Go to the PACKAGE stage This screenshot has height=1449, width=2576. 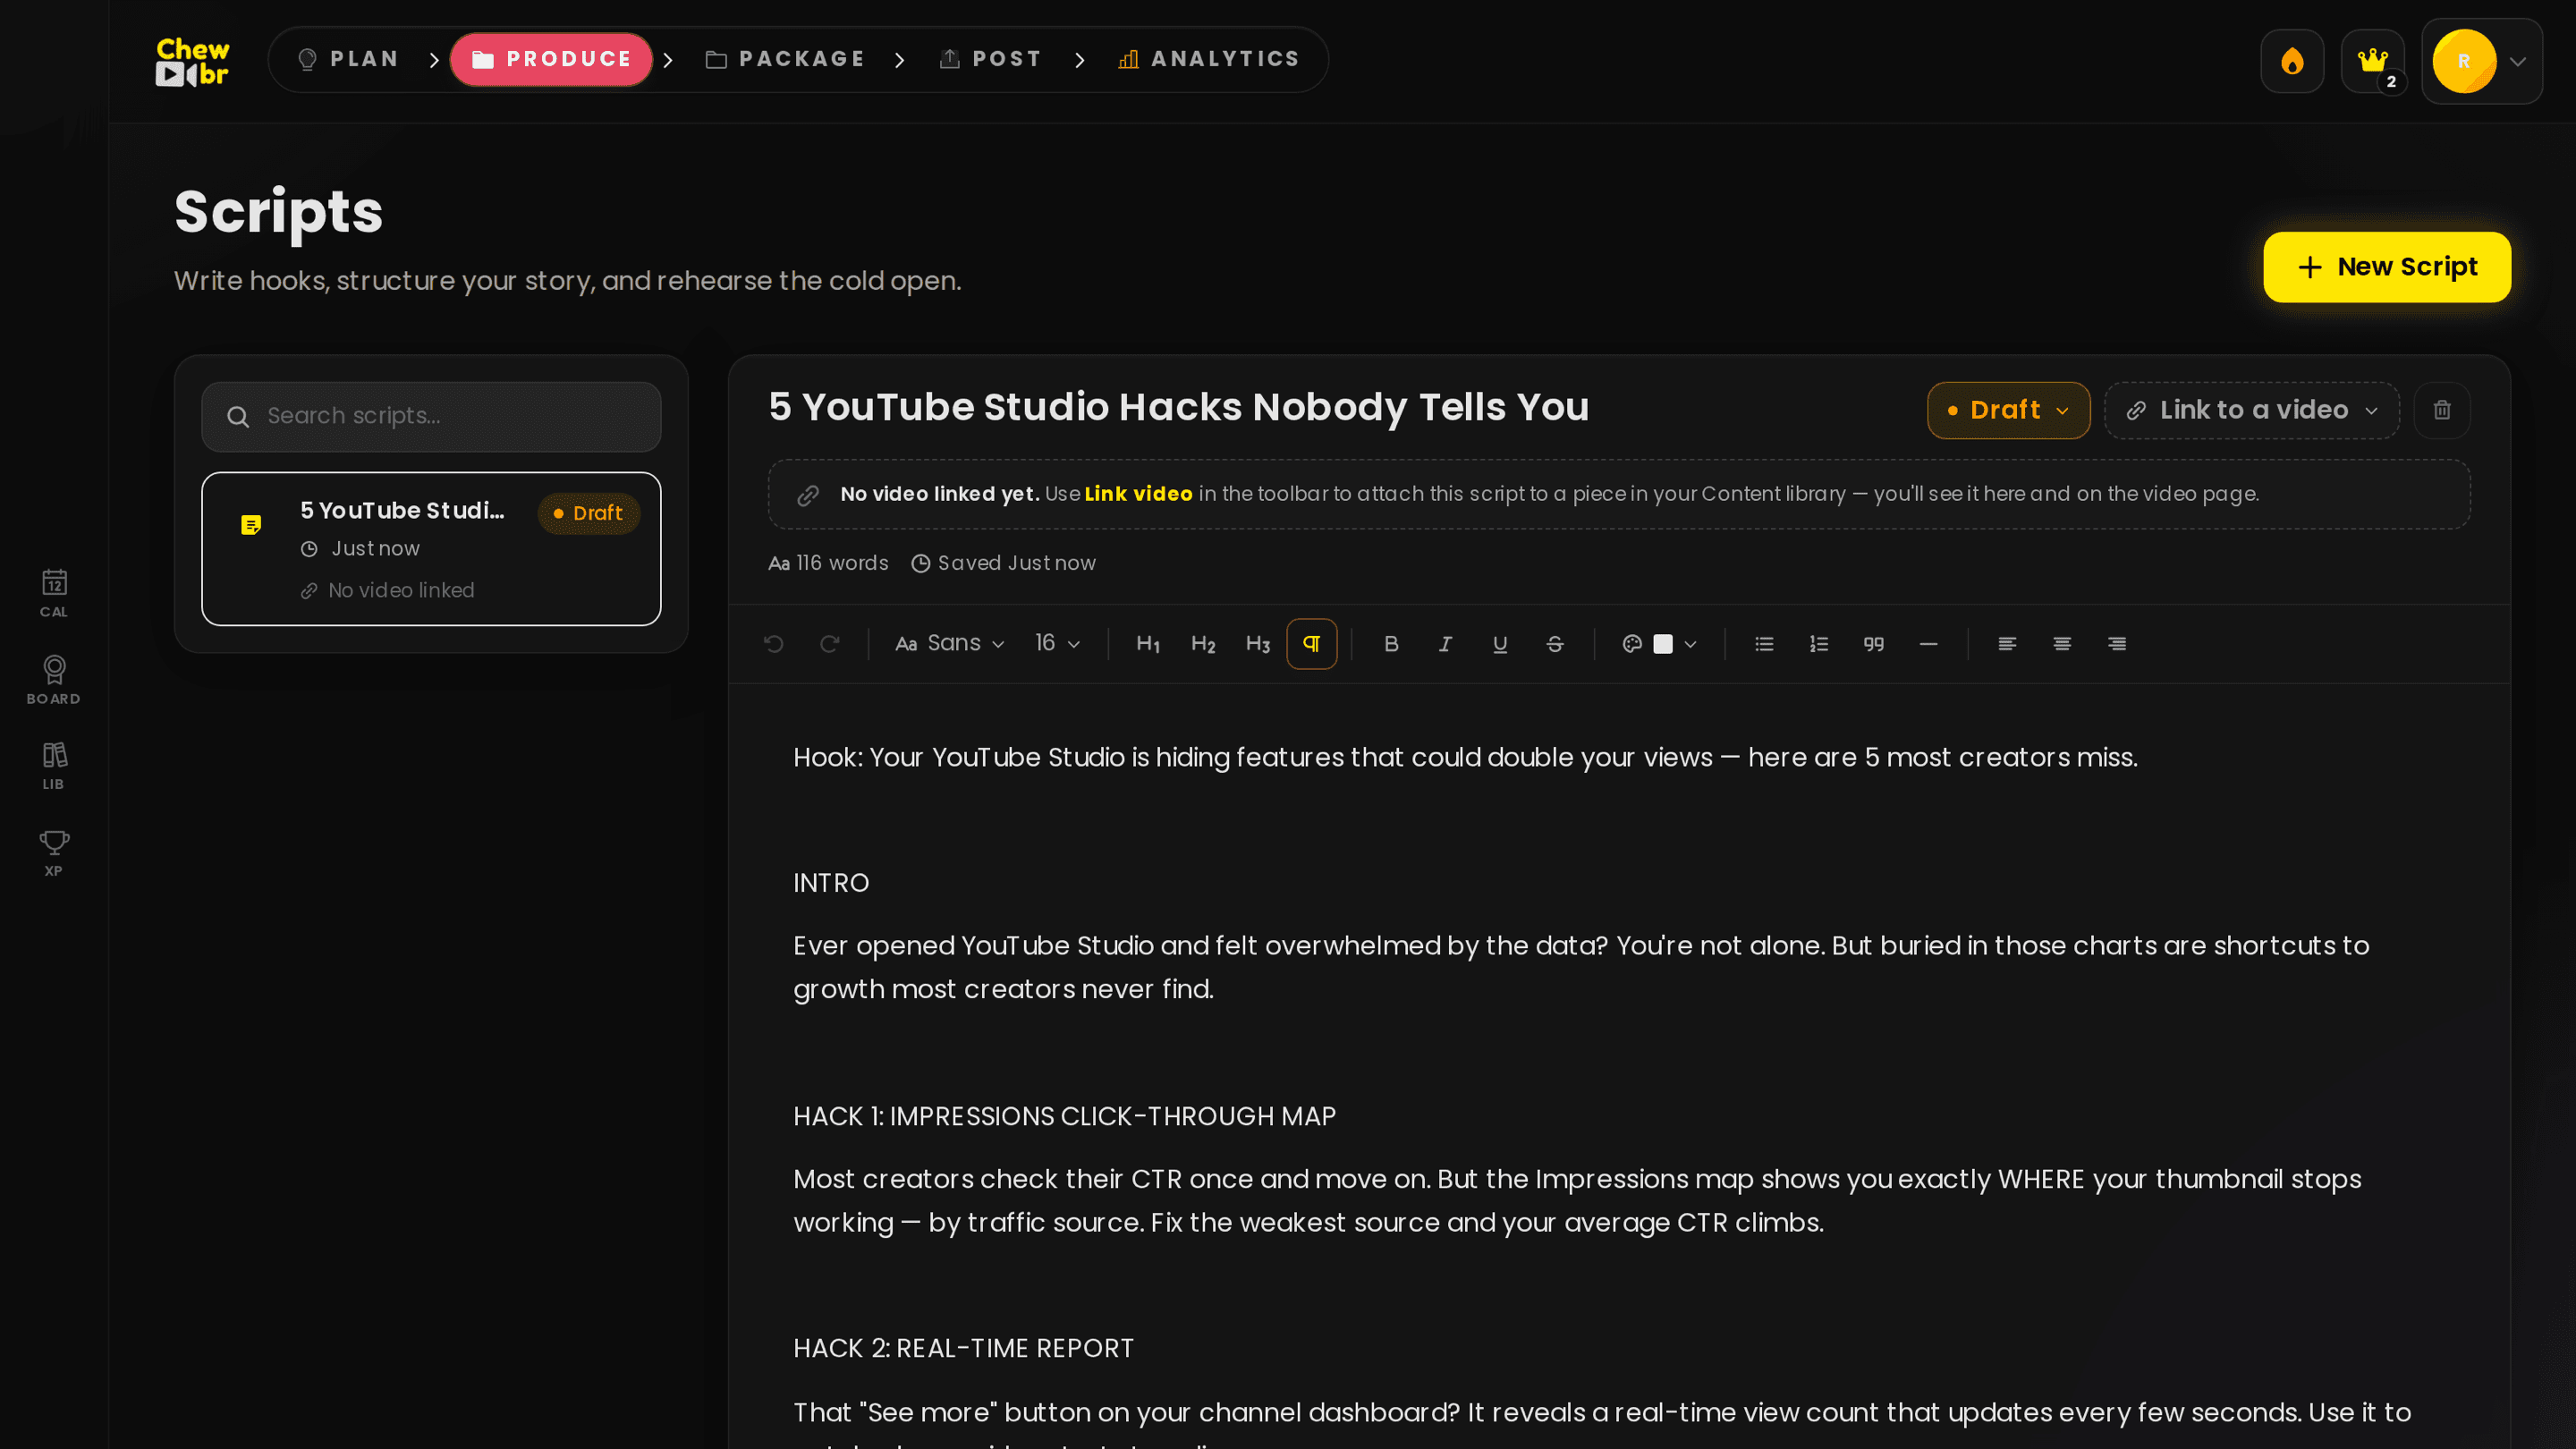click(785, 59)
